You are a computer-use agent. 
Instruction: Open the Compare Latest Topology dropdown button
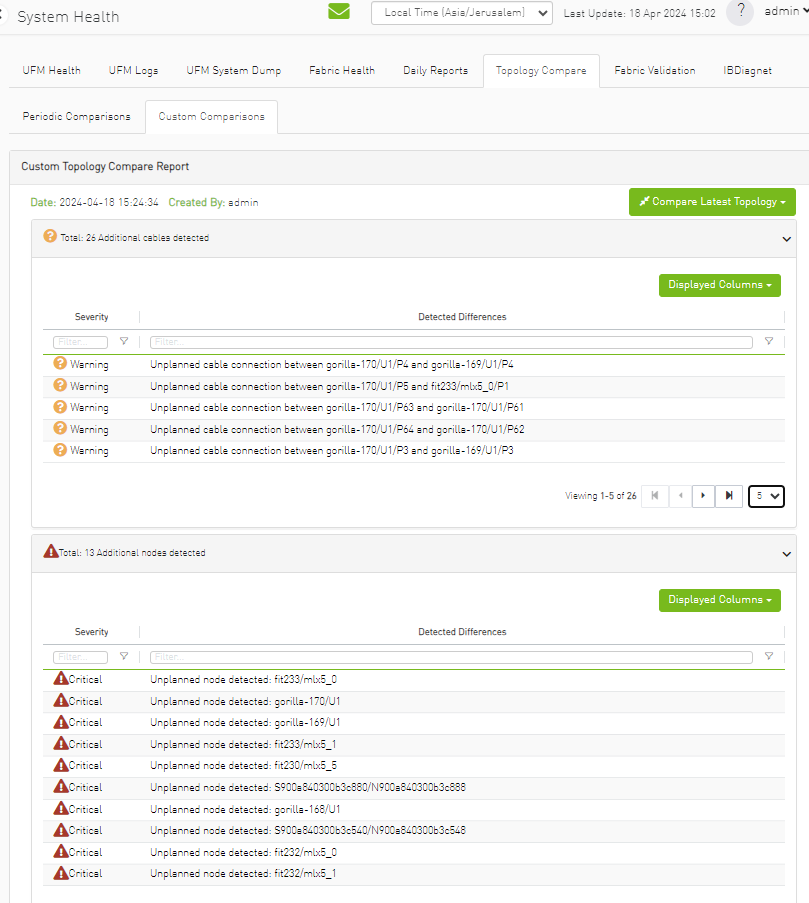click(x=712, y=202)
